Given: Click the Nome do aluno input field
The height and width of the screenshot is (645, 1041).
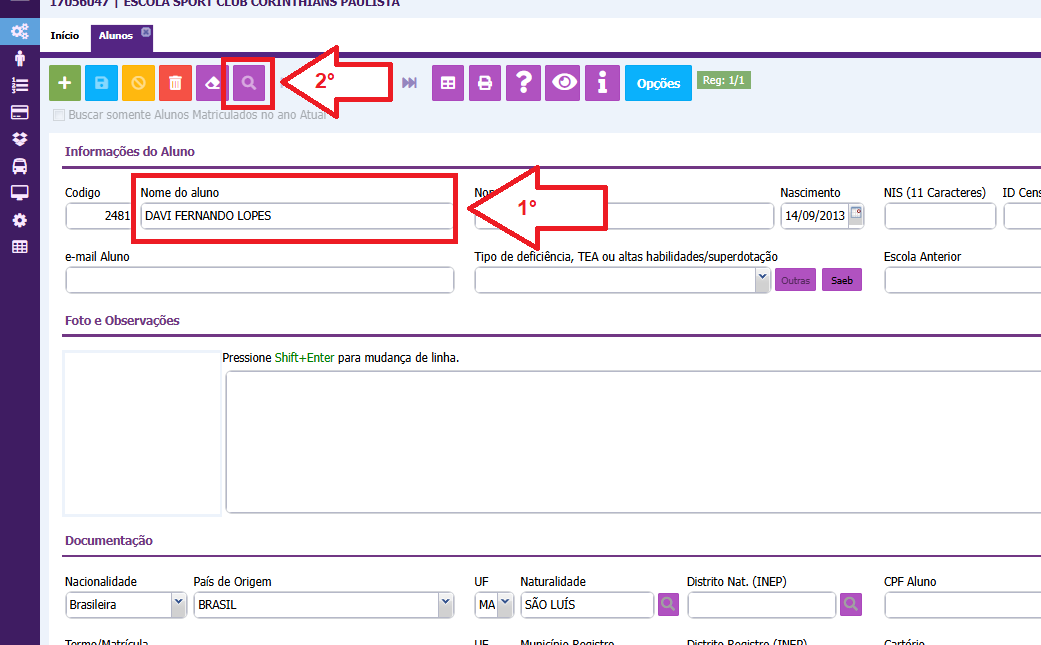Looking at the screenshot, I should [295, 216].
